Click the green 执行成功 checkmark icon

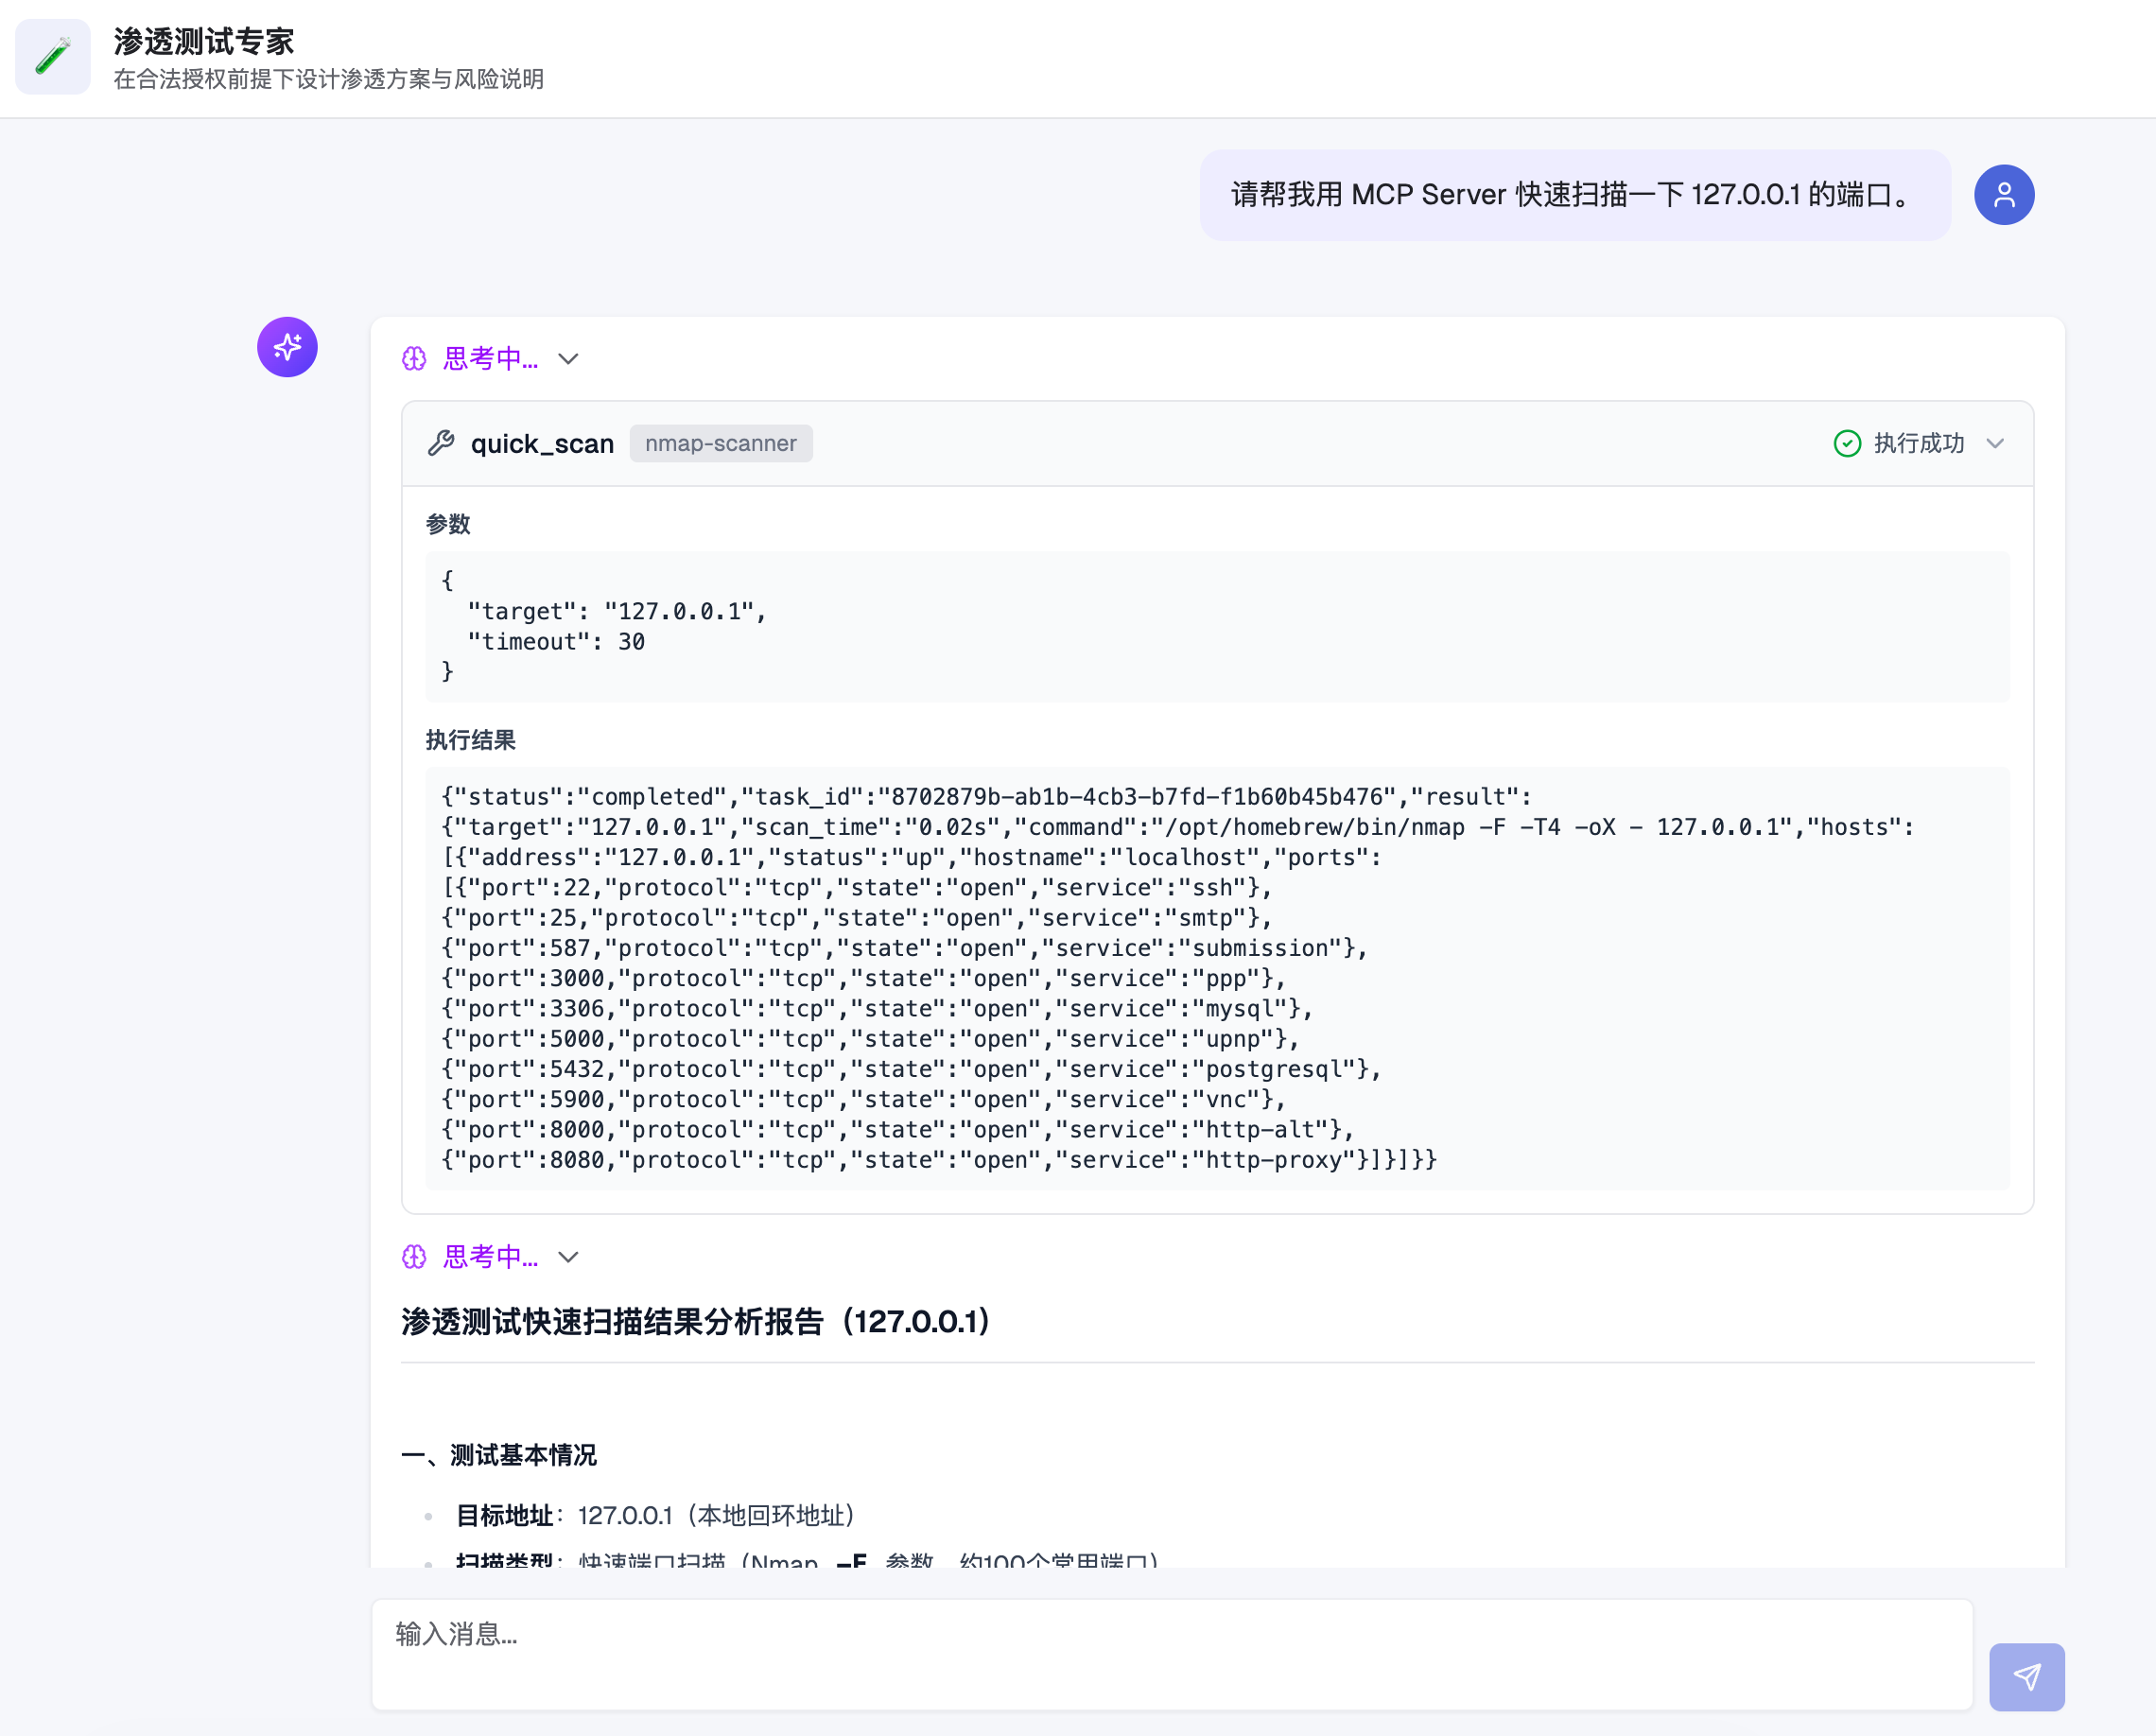pos(1846,443)
